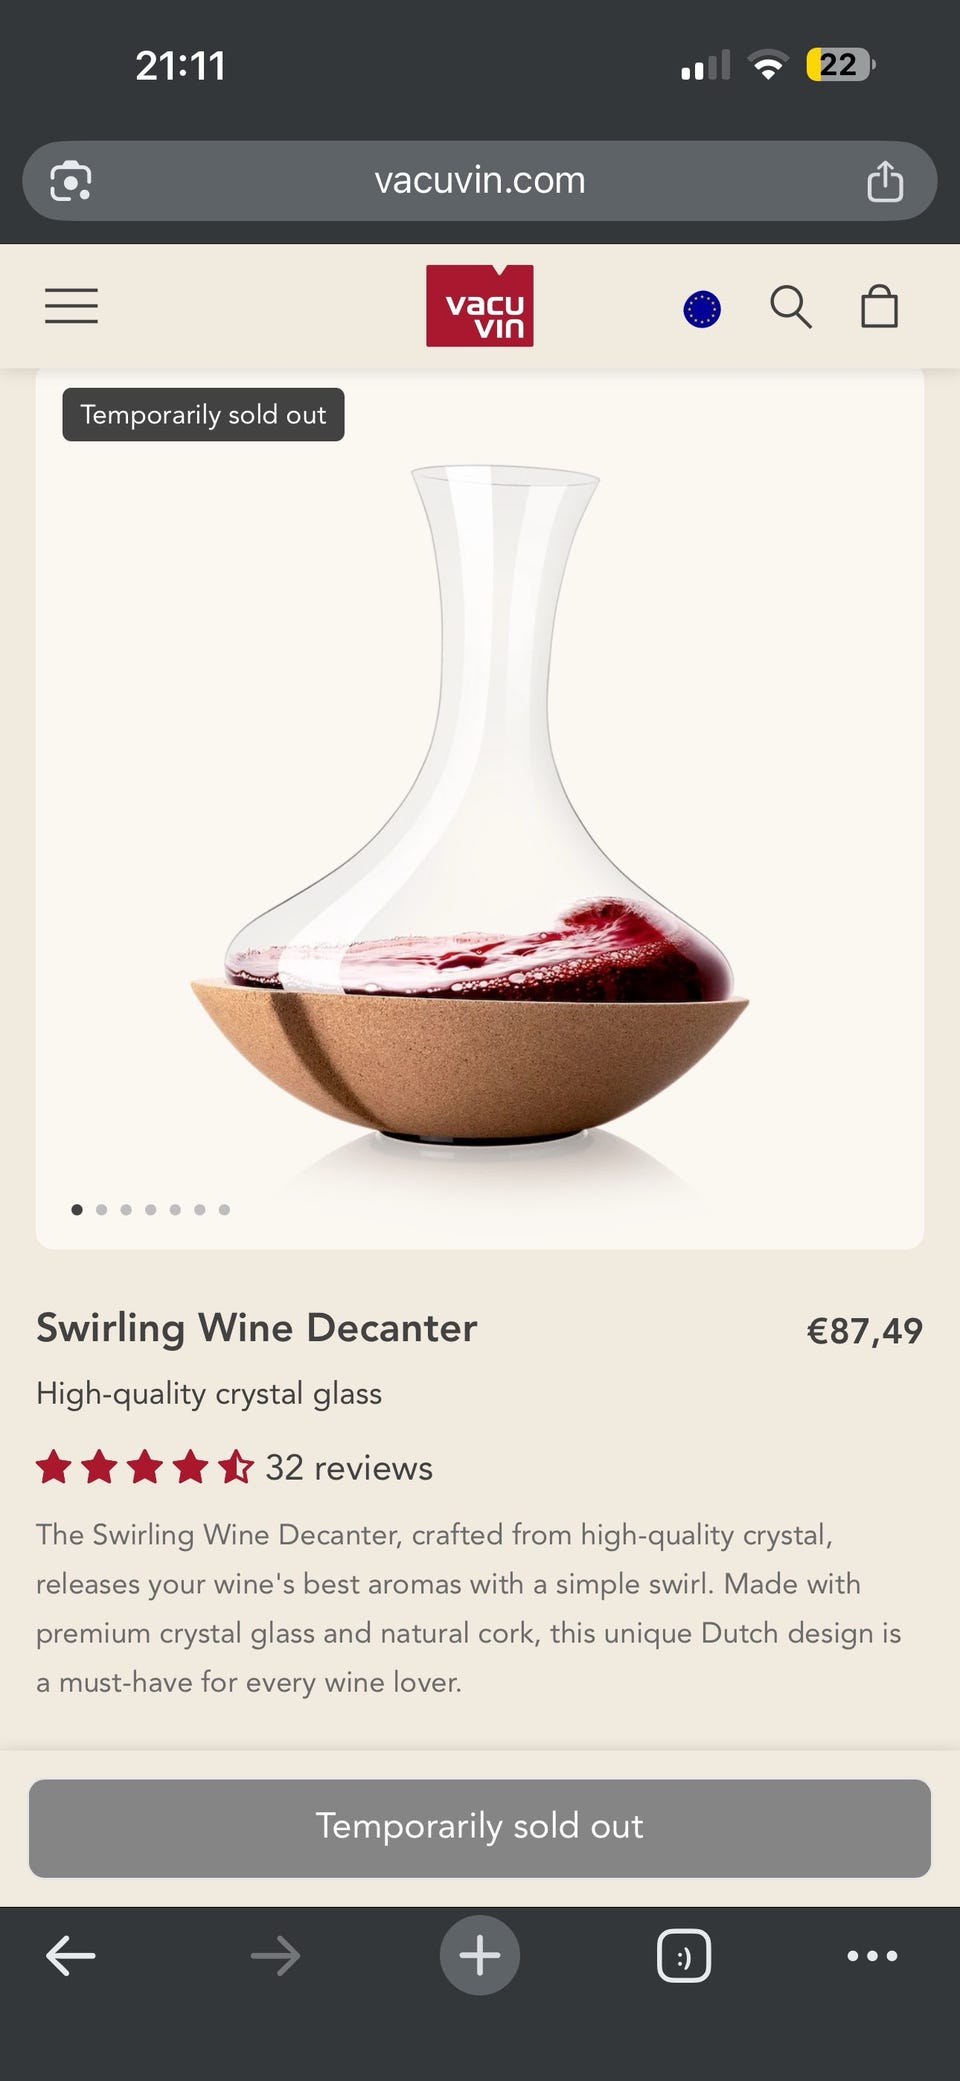Tap the camera lens icon in address bar
The height and width of the screenshot is (2081, 960).
tap(71, 181)
